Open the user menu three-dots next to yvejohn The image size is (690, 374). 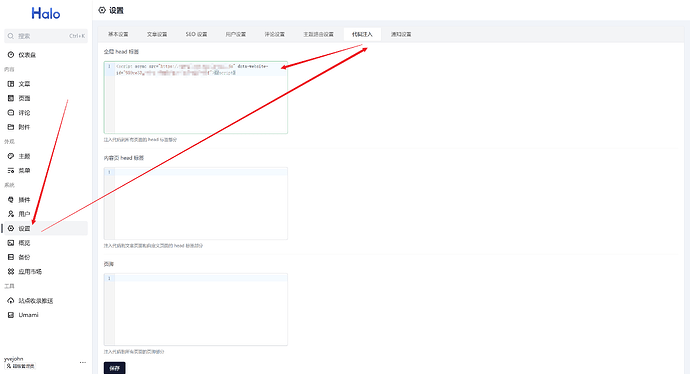click(83, 363)
